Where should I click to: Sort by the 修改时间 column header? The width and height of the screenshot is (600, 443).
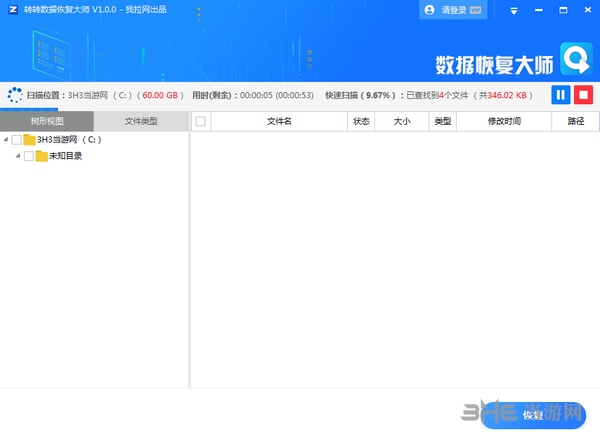(504, 121)
